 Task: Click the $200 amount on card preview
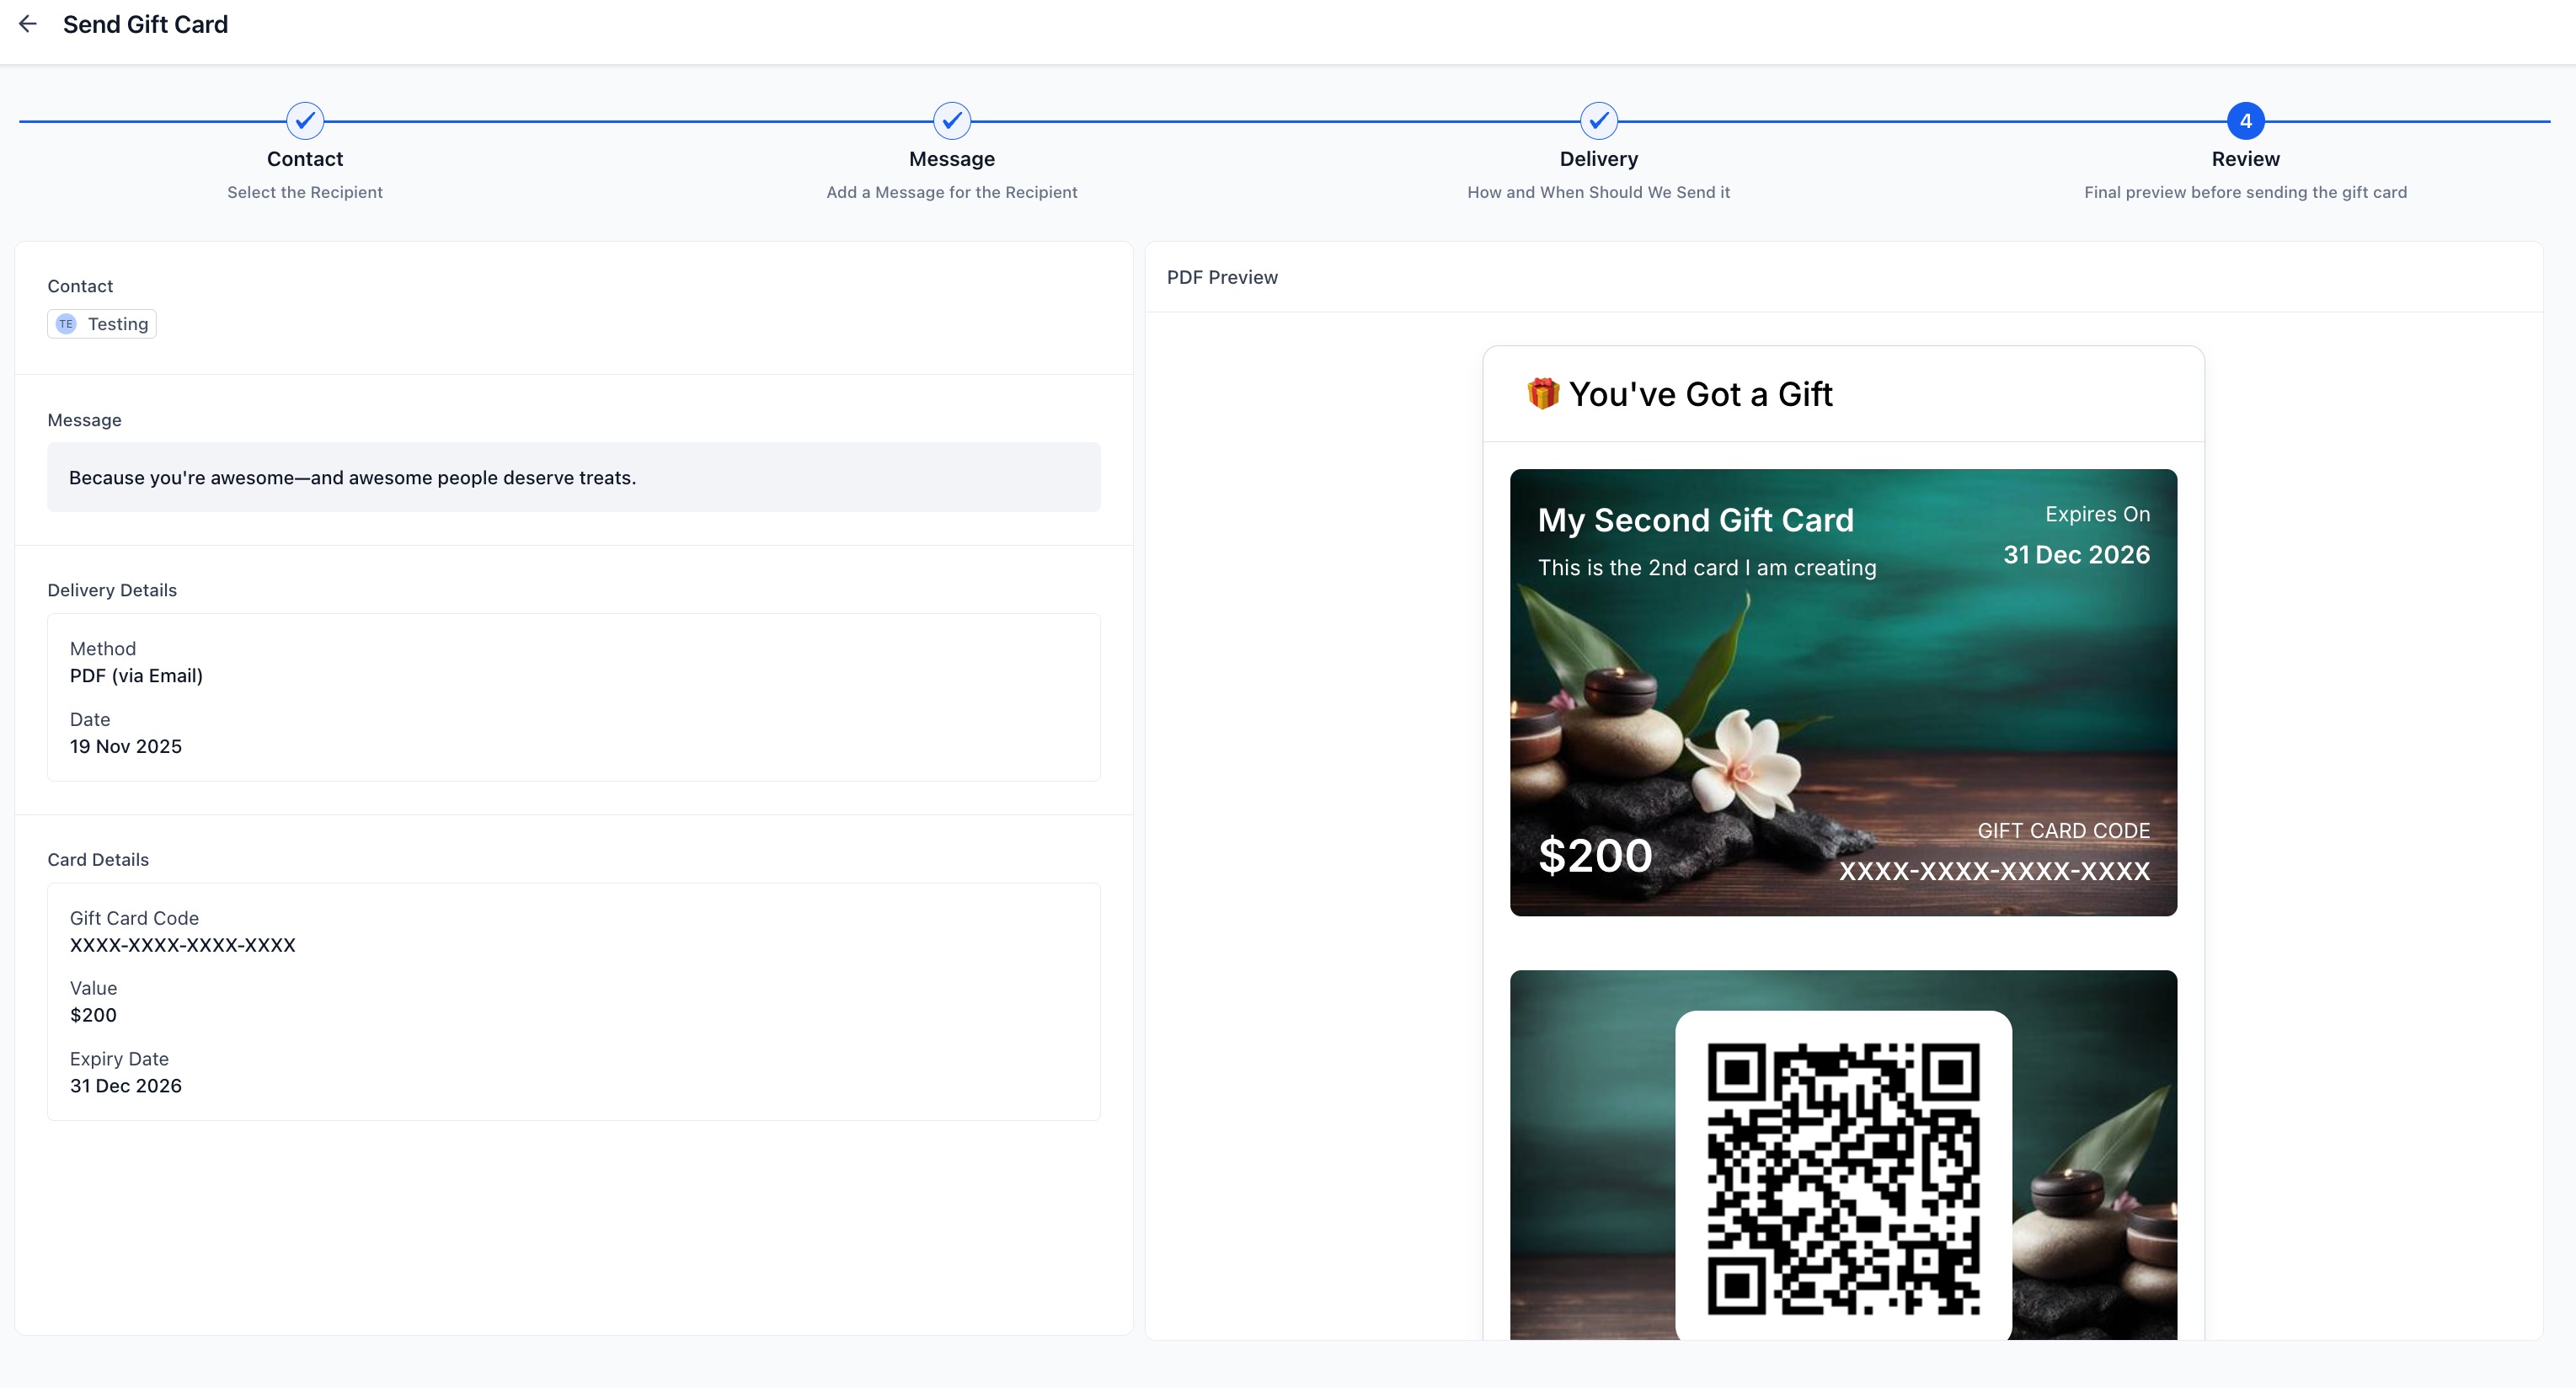(1595, 856)
